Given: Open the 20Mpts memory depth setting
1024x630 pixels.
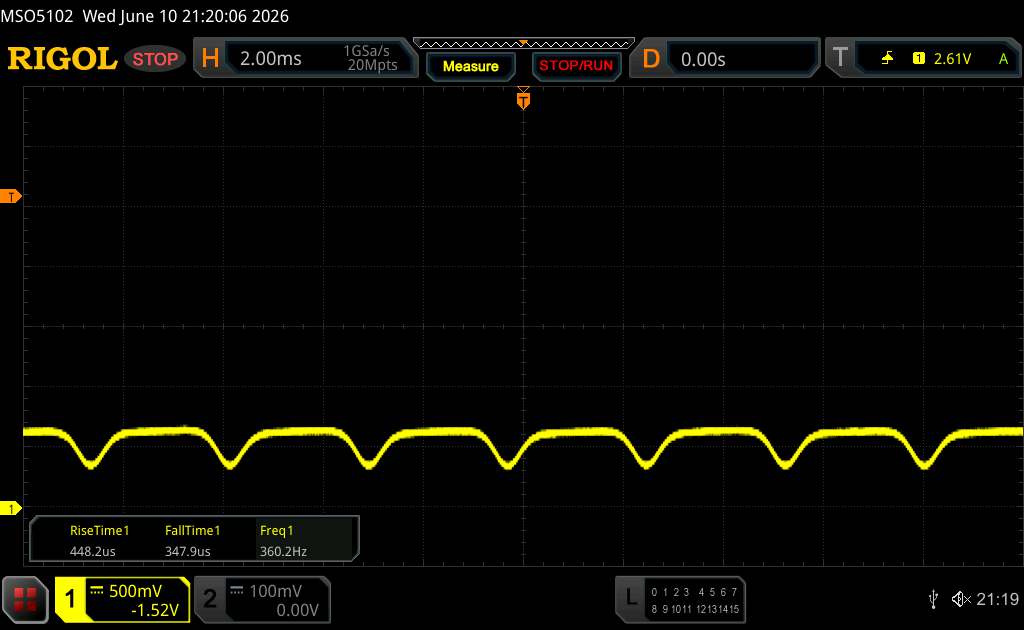Looking at the screenshot, I should [372, 65].
